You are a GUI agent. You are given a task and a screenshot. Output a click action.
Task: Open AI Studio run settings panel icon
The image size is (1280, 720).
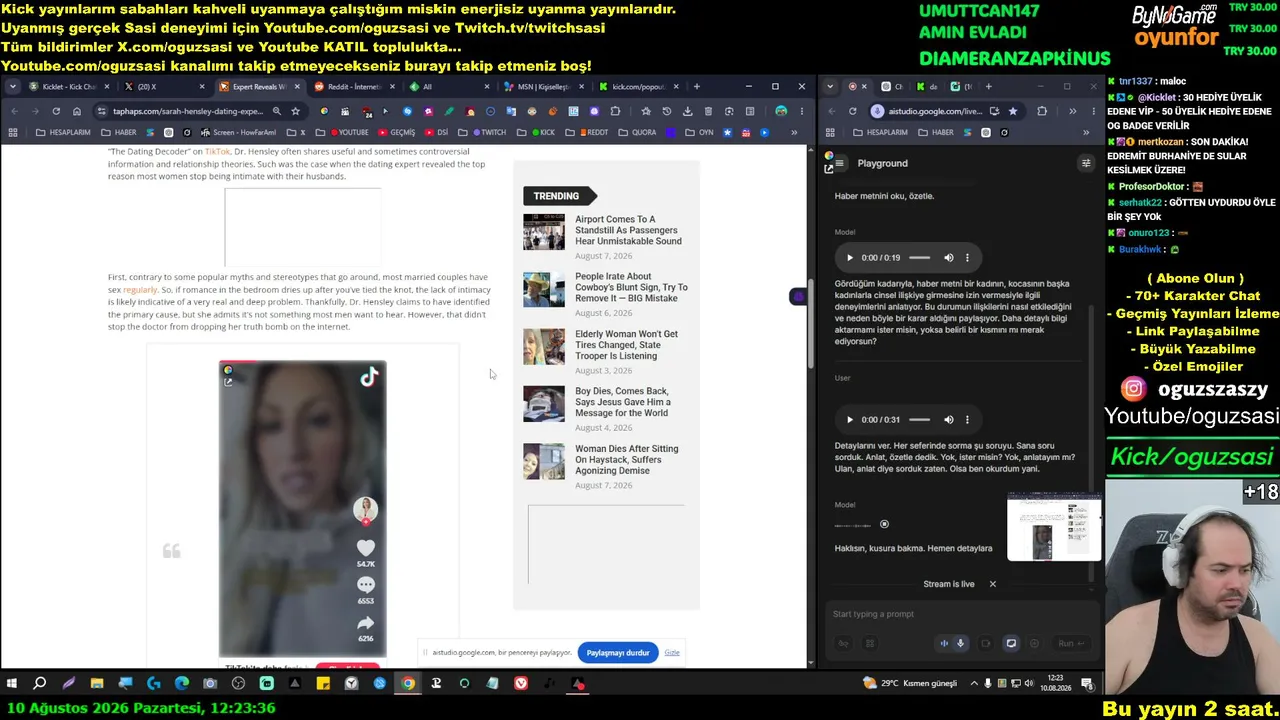click(1086, 163)
